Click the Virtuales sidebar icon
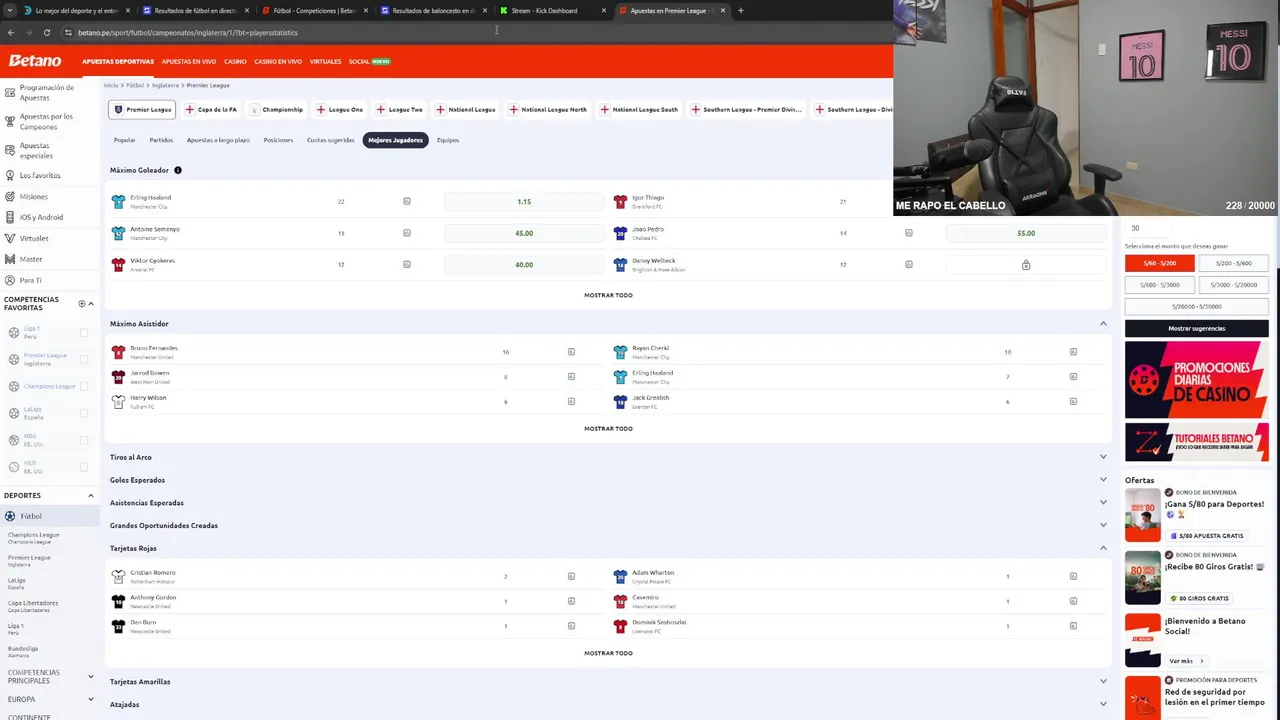The image size is (1280, 720). [x=9, y=238]
